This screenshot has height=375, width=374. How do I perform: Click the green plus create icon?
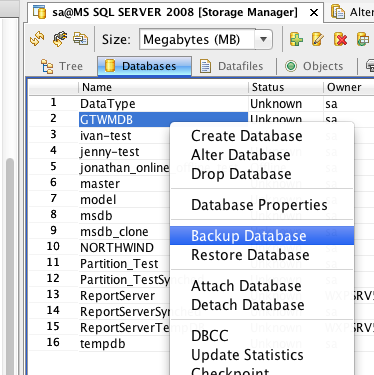[x=296, y=39]
